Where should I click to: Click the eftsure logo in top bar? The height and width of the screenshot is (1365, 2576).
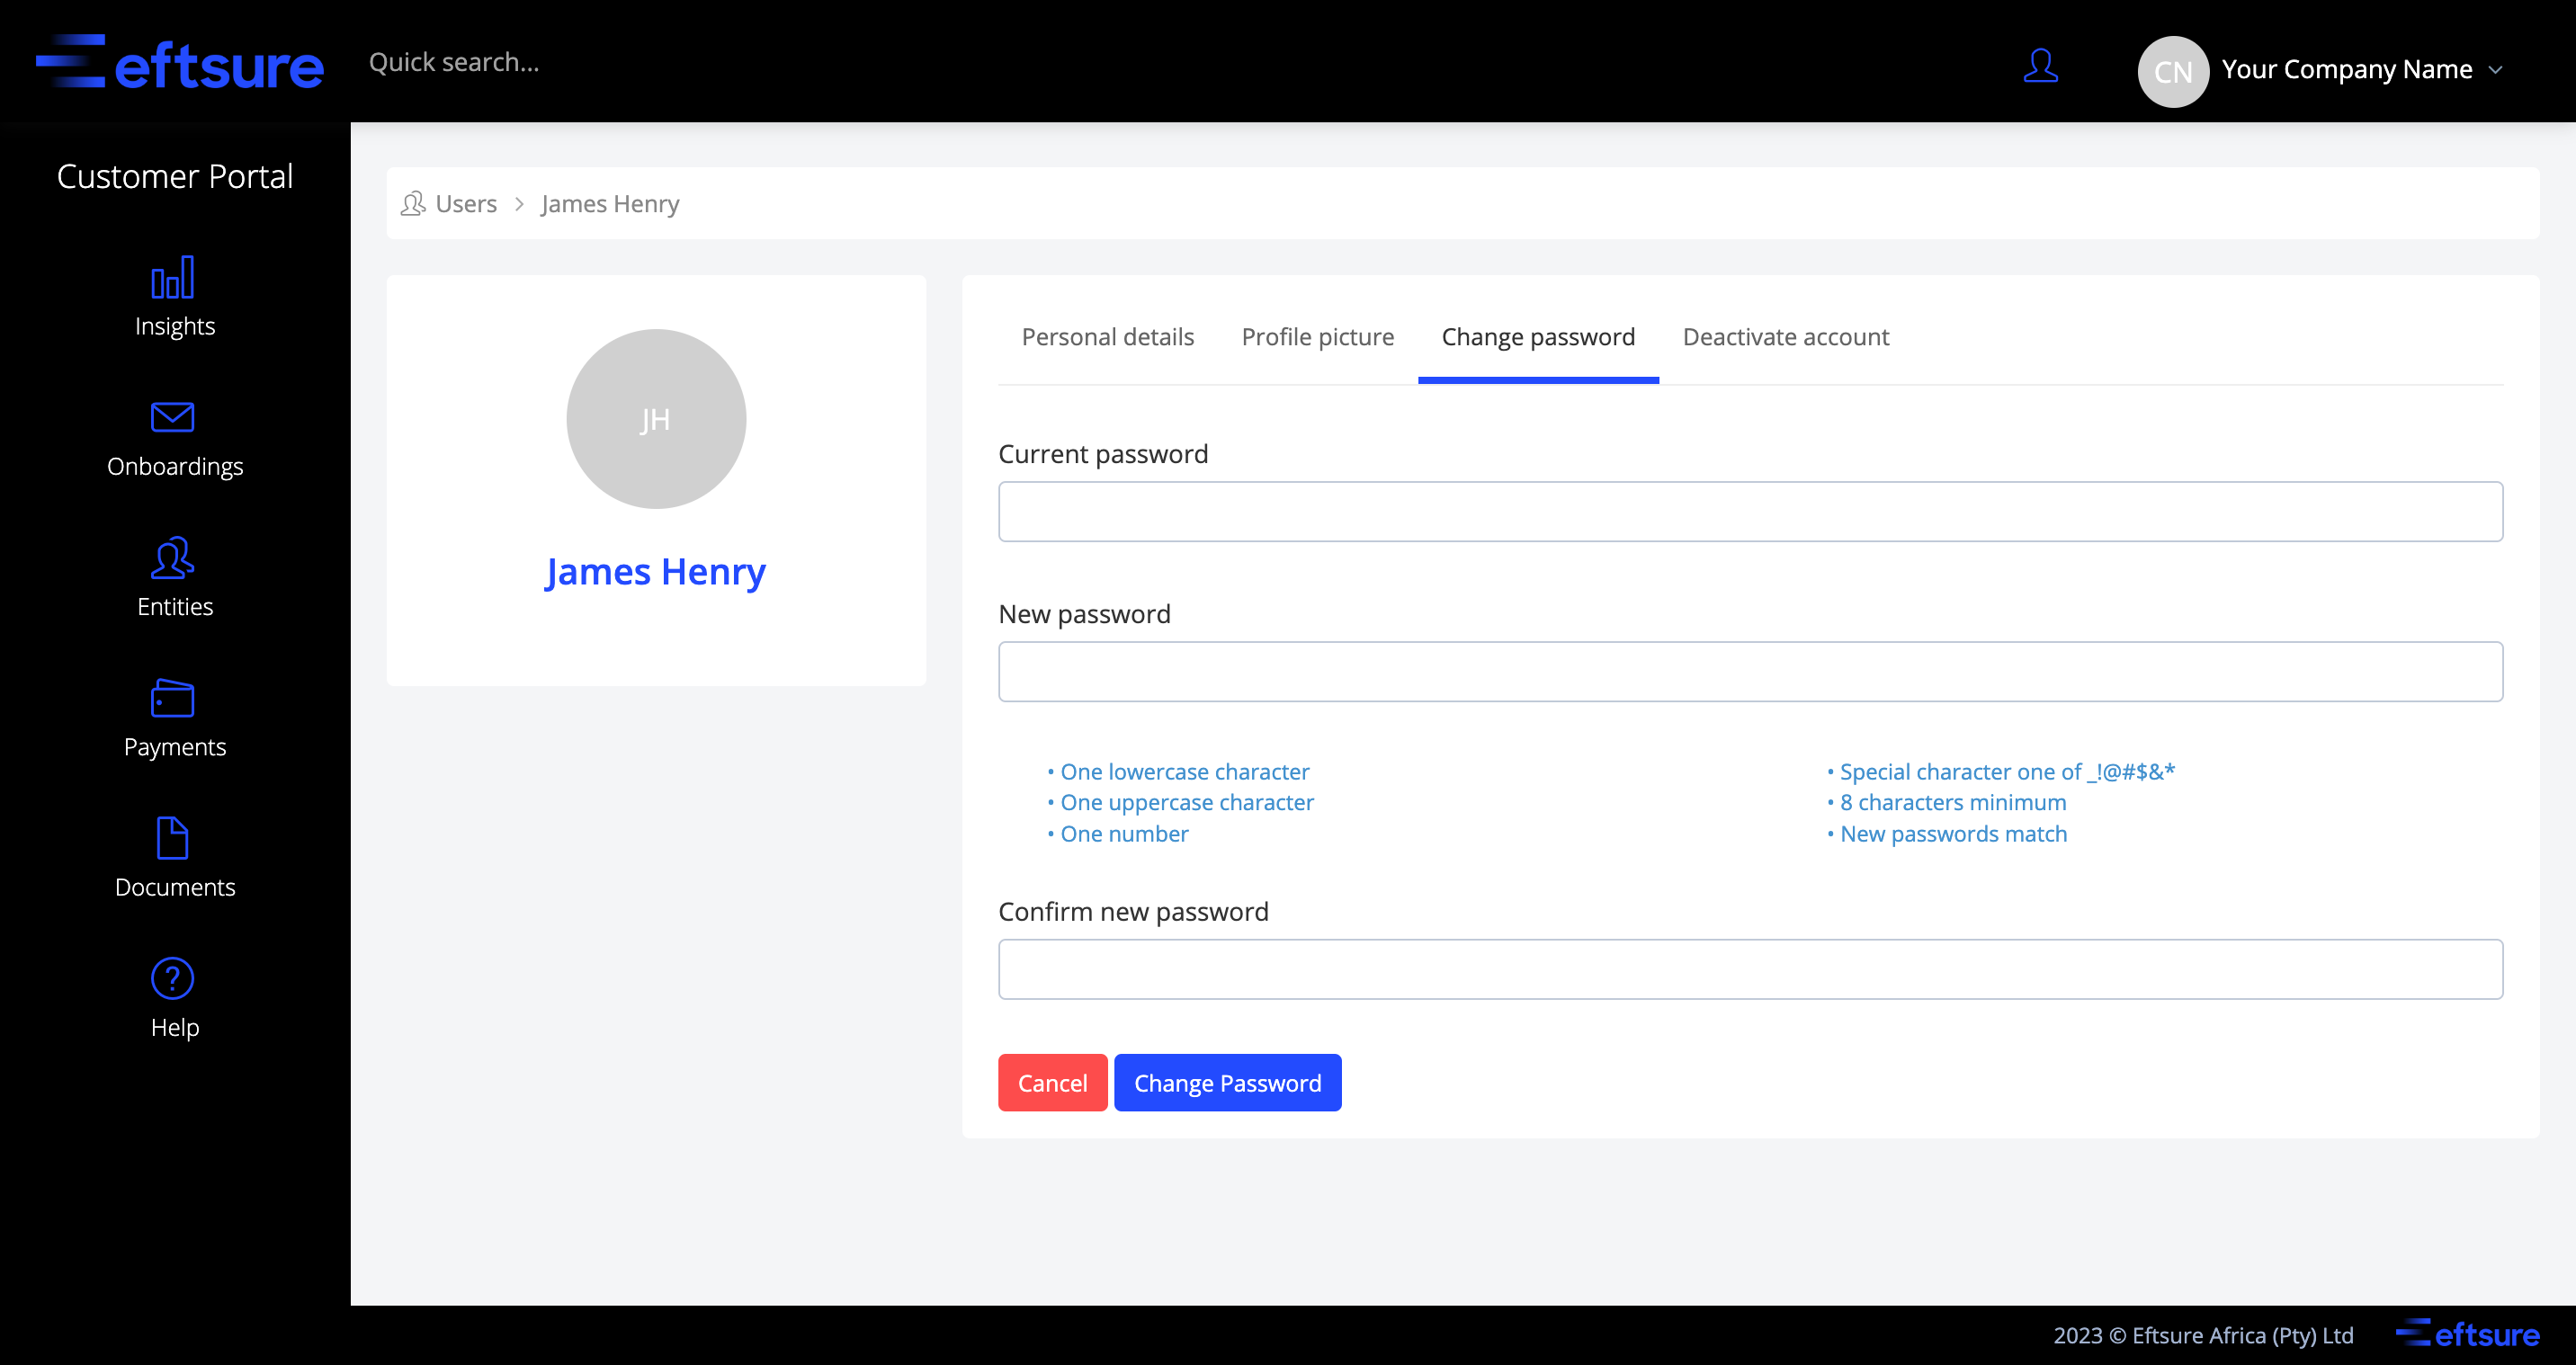[x=180, y=62]
